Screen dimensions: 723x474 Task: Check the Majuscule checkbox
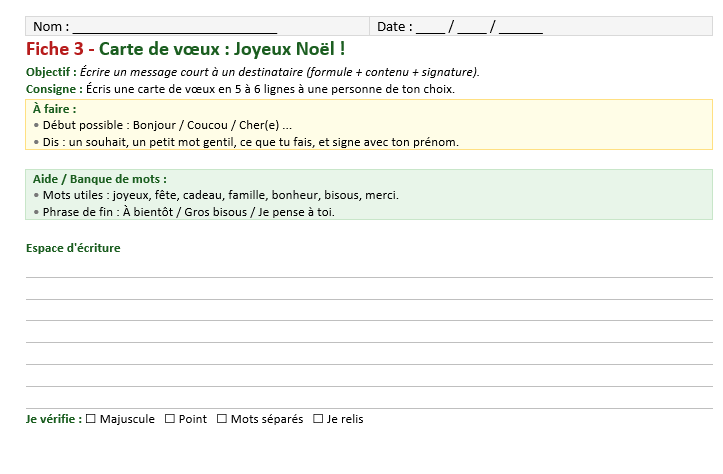click(x=91, y=419)
